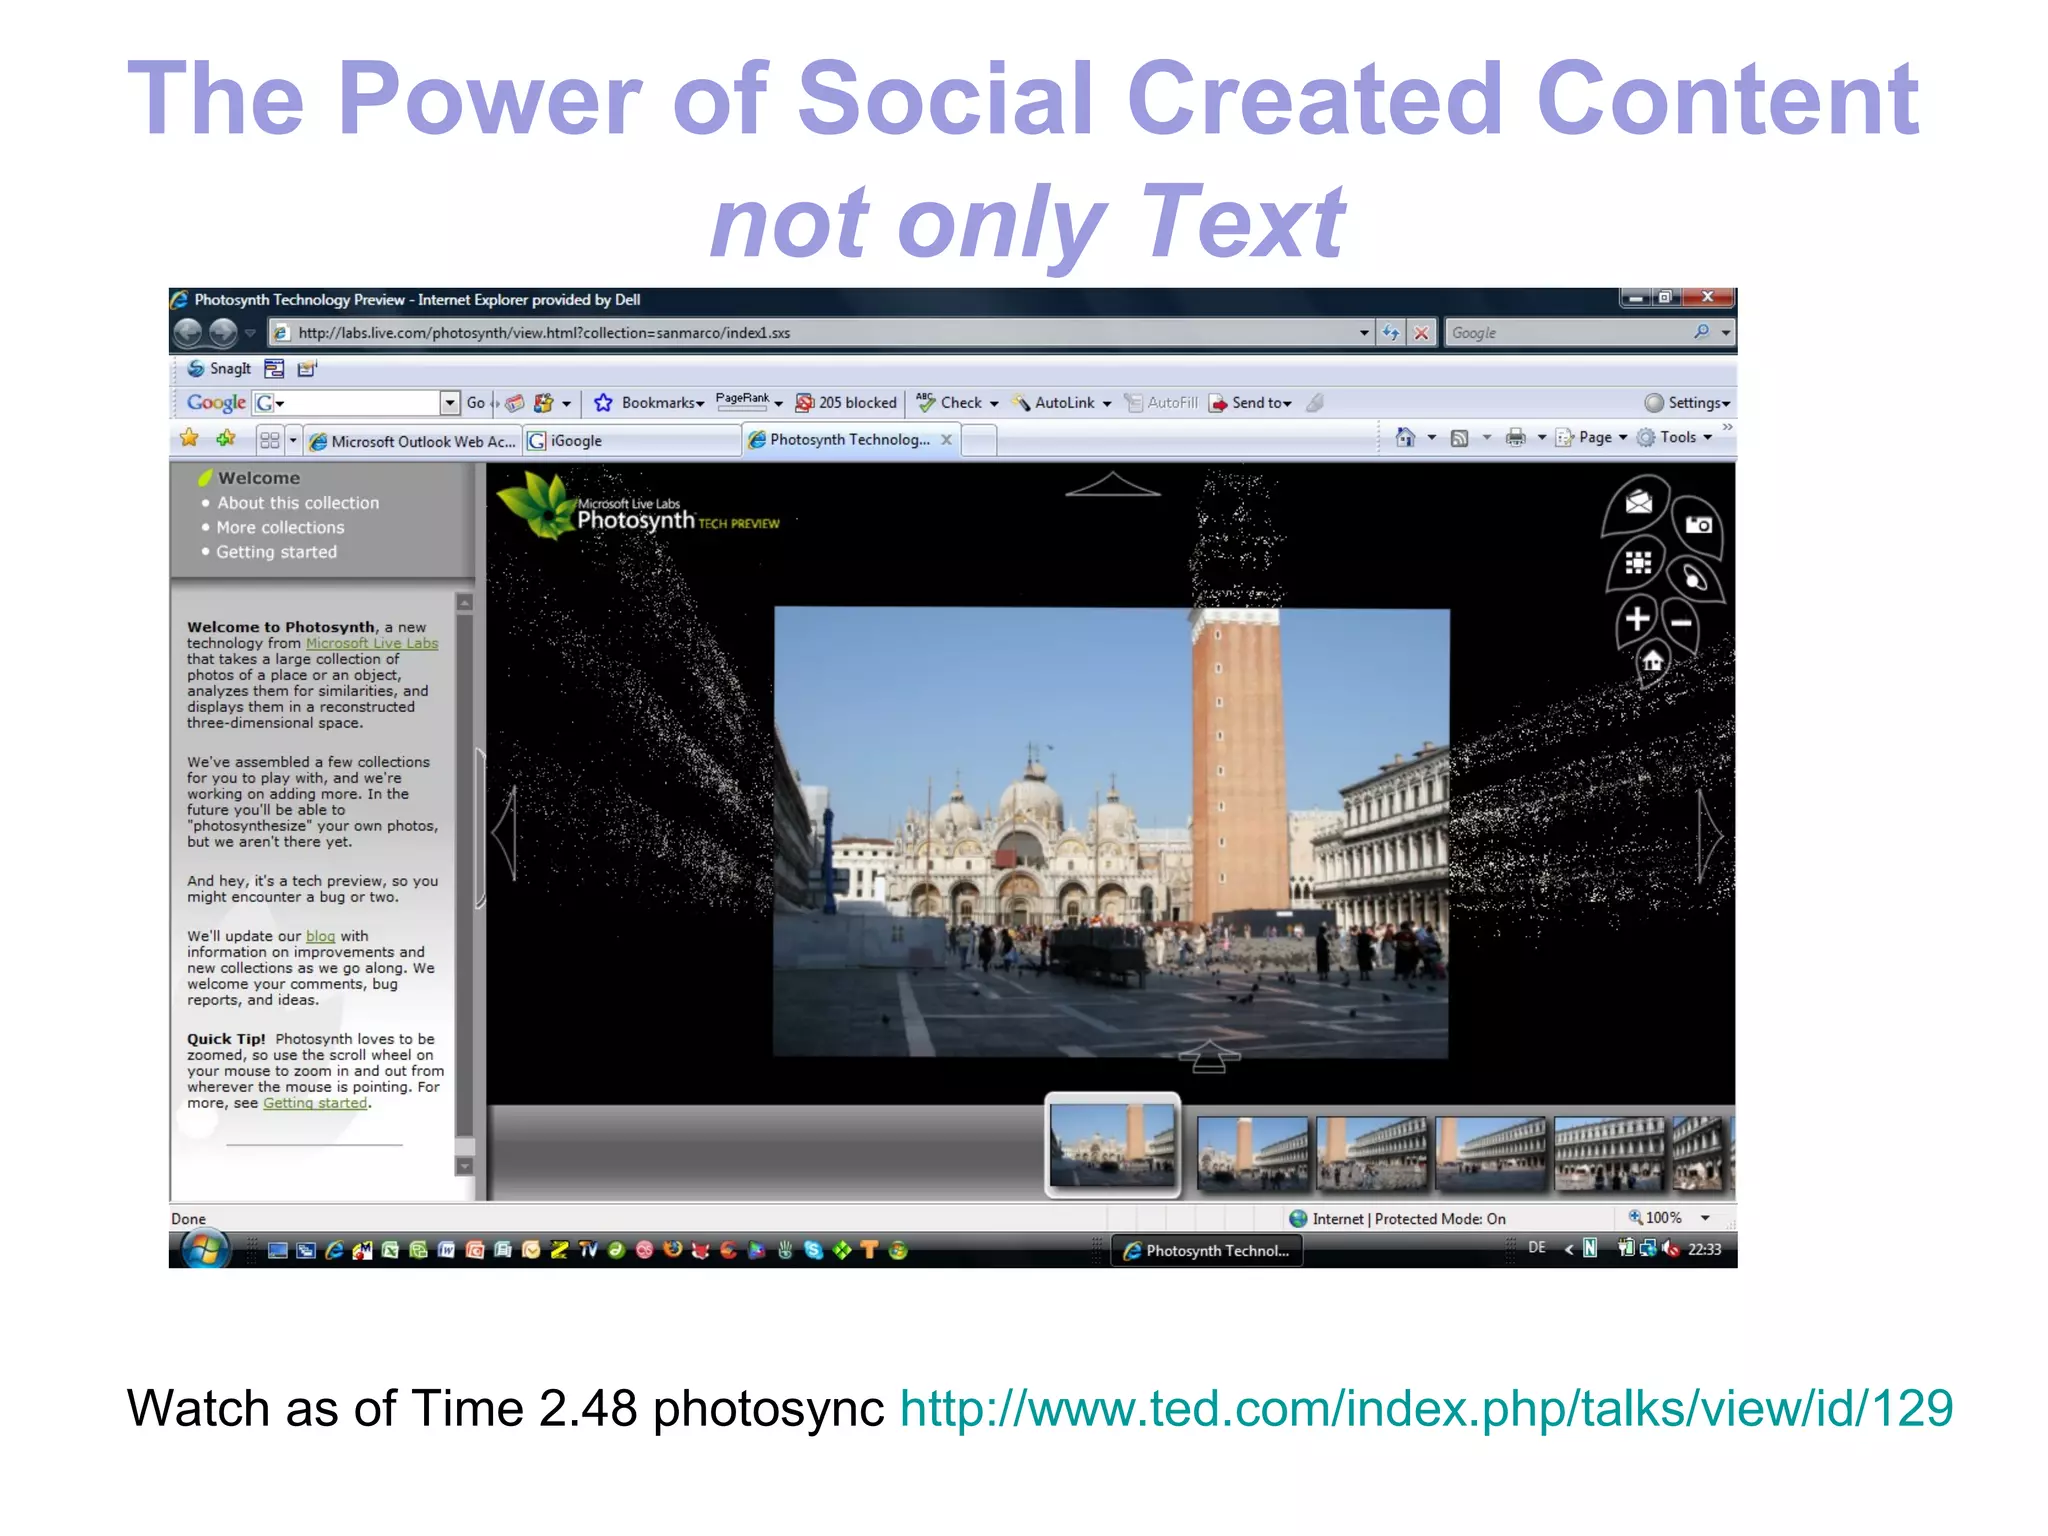2048x1536 pixels.
Task: Click the Photosynth camera leaf icon
Action: click(1698, 525)
